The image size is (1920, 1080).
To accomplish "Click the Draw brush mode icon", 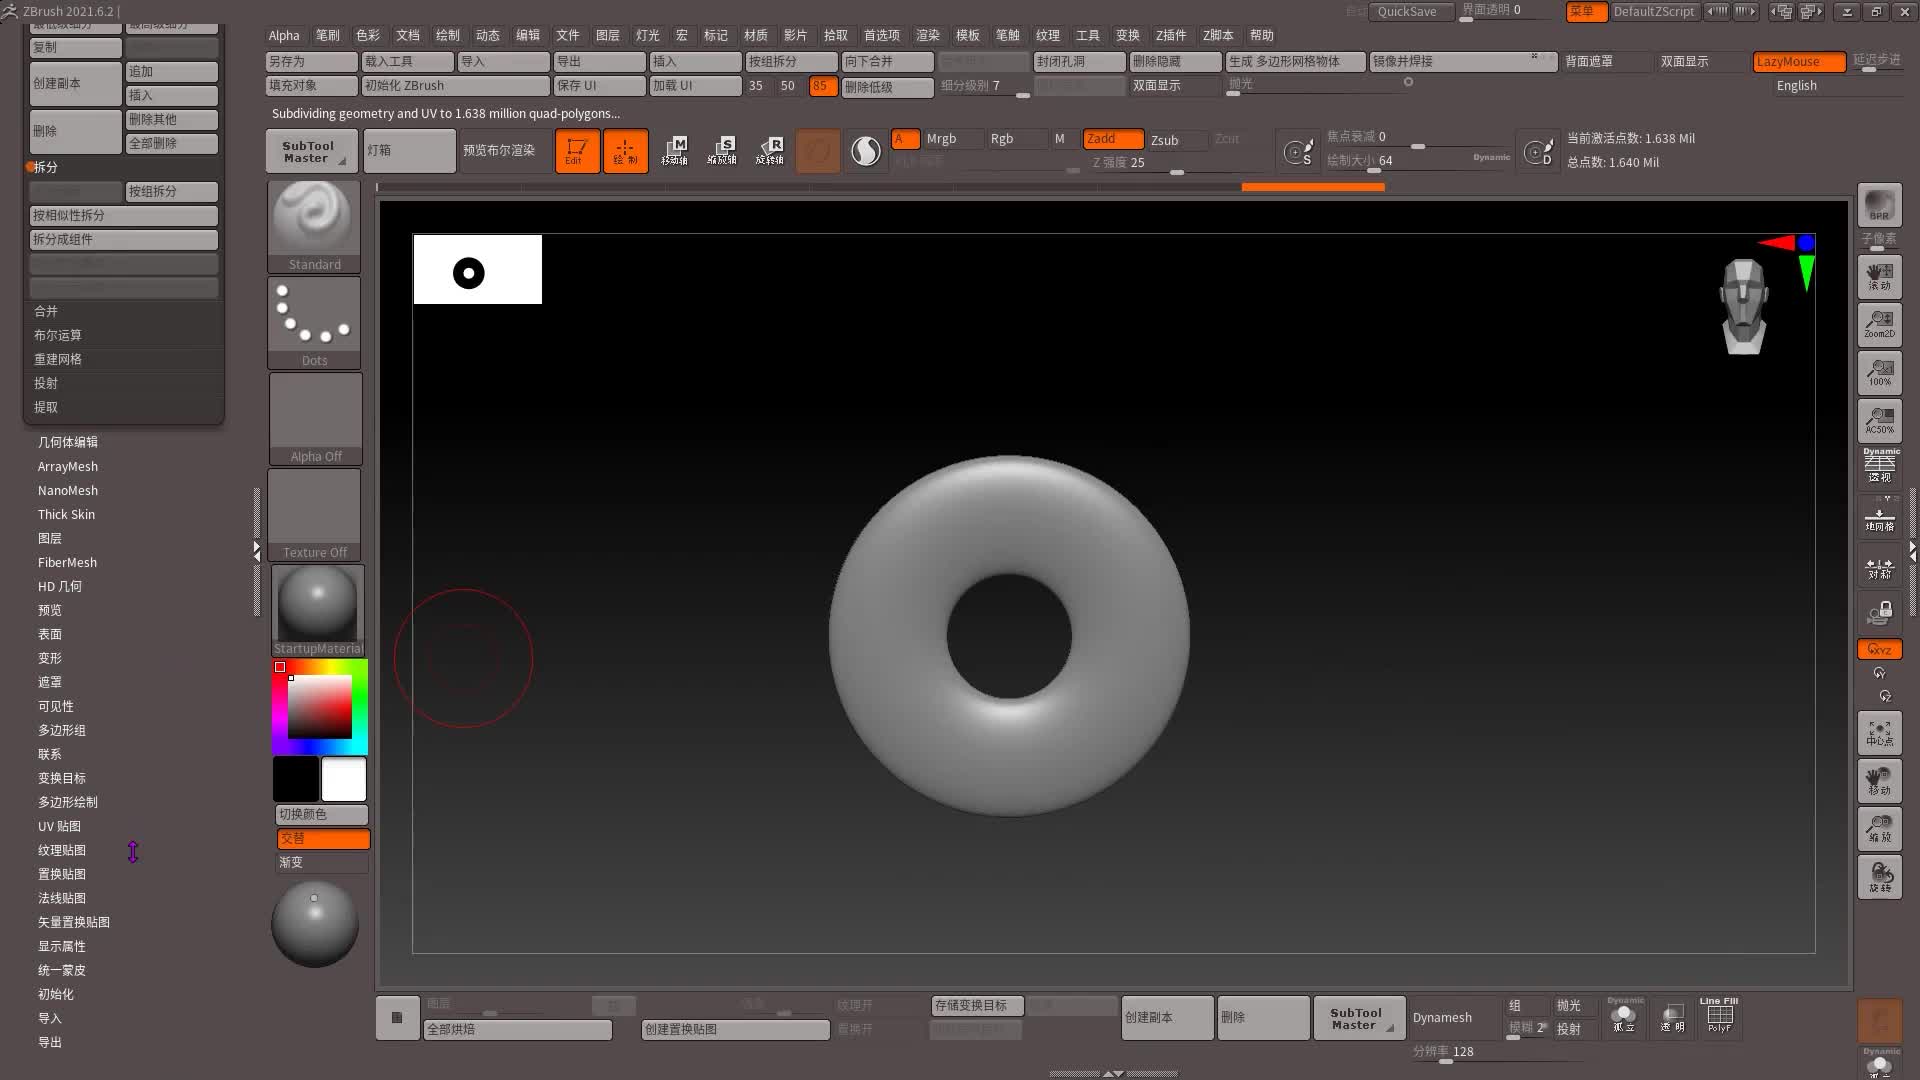I will [622, 149].
